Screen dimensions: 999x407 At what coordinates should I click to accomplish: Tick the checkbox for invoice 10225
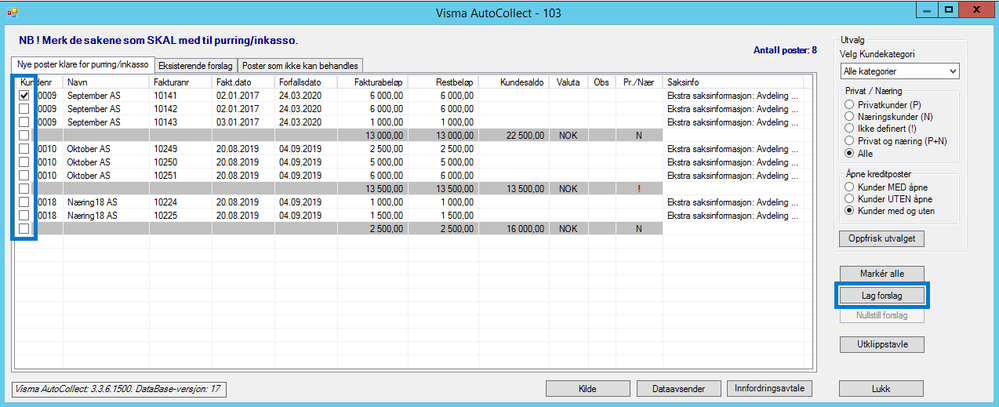pyautogui.click(x=24, y=215)
